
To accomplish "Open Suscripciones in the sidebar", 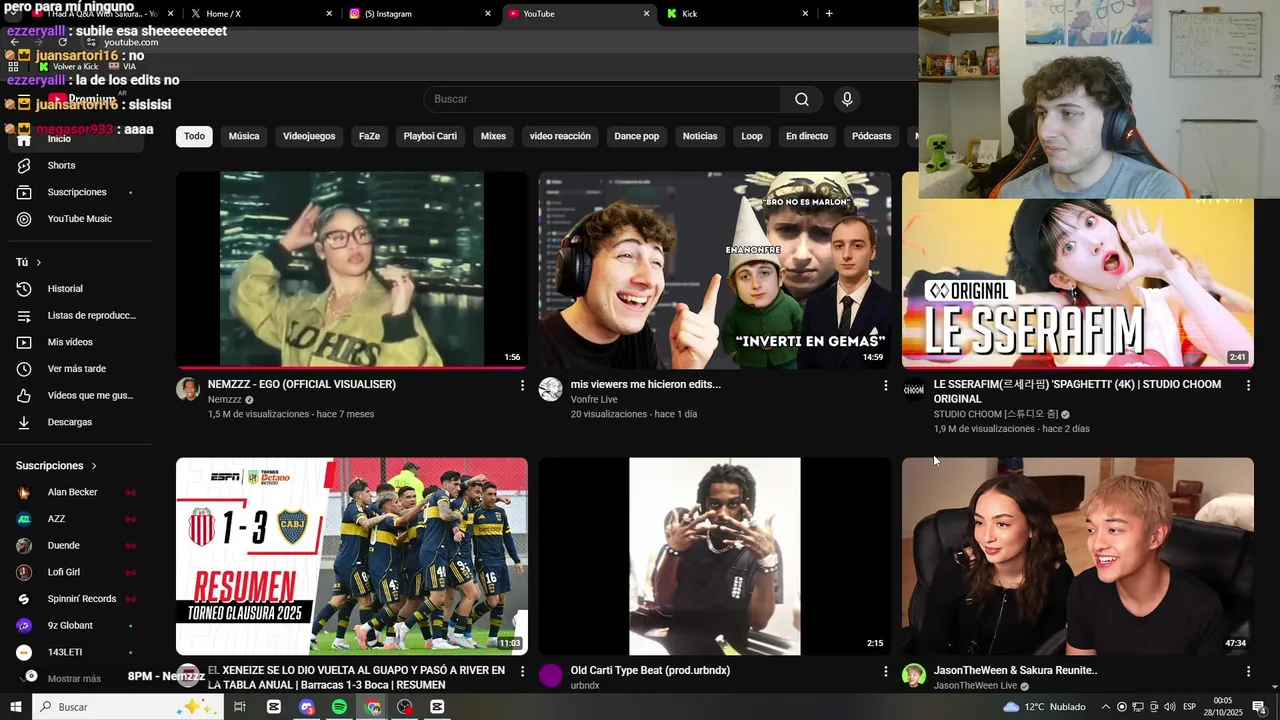I will pyautogui.click(x=76, y=192).
